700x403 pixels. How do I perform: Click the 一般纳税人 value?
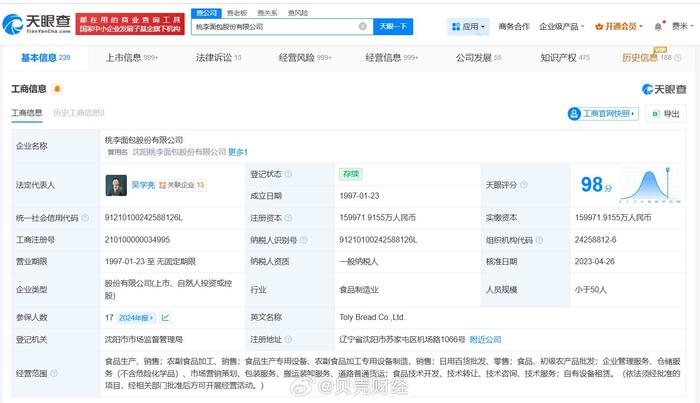(359, 262)
